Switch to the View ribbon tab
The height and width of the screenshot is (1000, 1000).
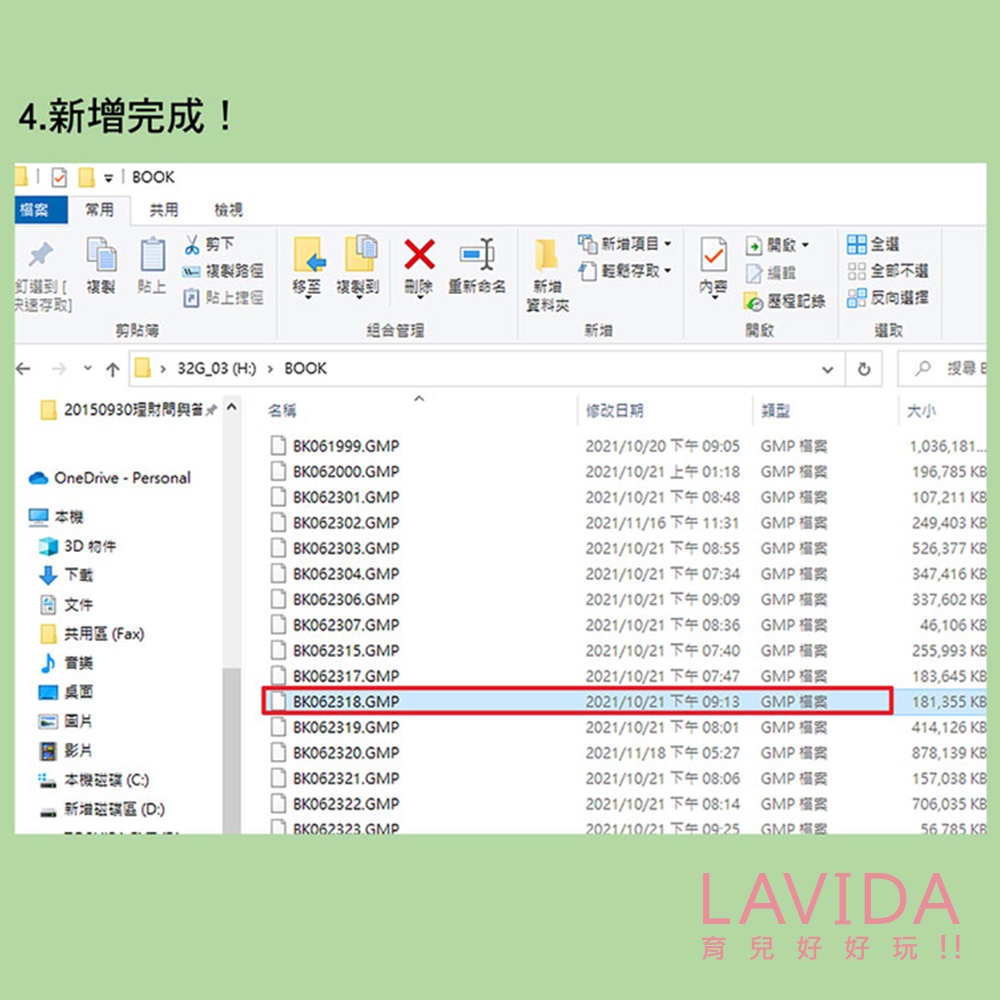click(x=228, y=210)
